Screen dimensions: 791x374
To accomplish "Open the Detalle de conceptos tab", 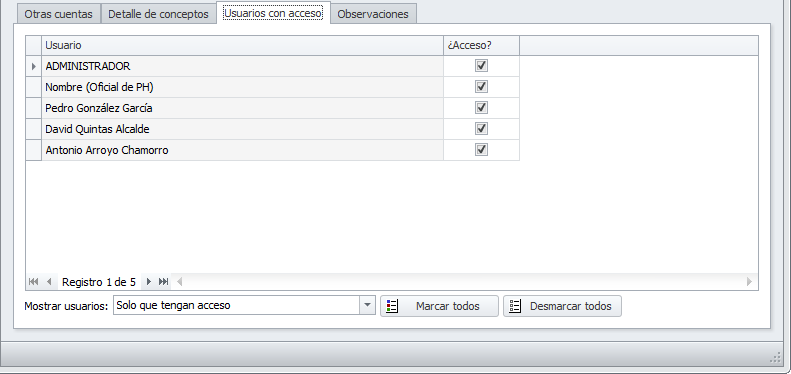I will click(158, 14).
